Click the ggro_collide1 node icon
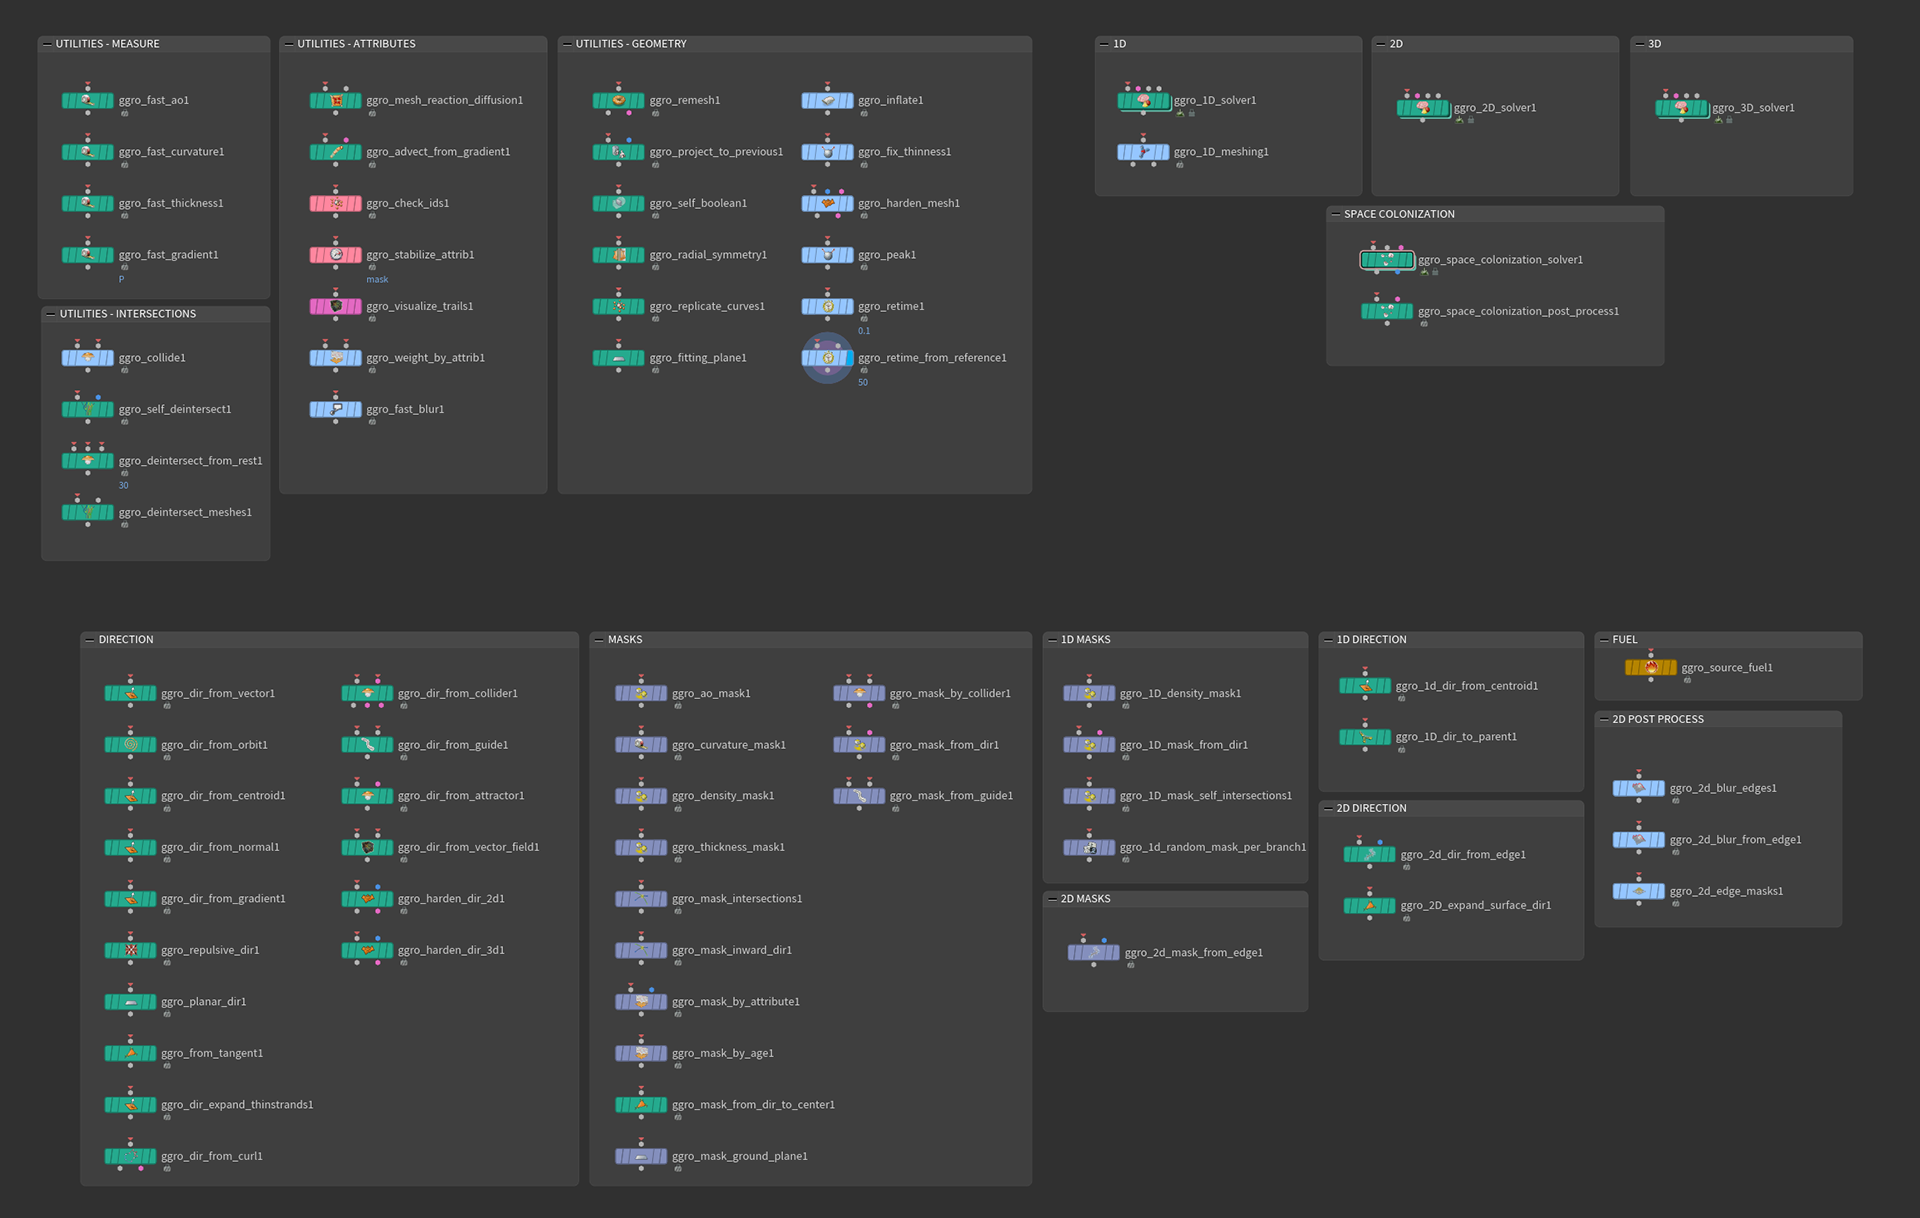 [88, 358]
